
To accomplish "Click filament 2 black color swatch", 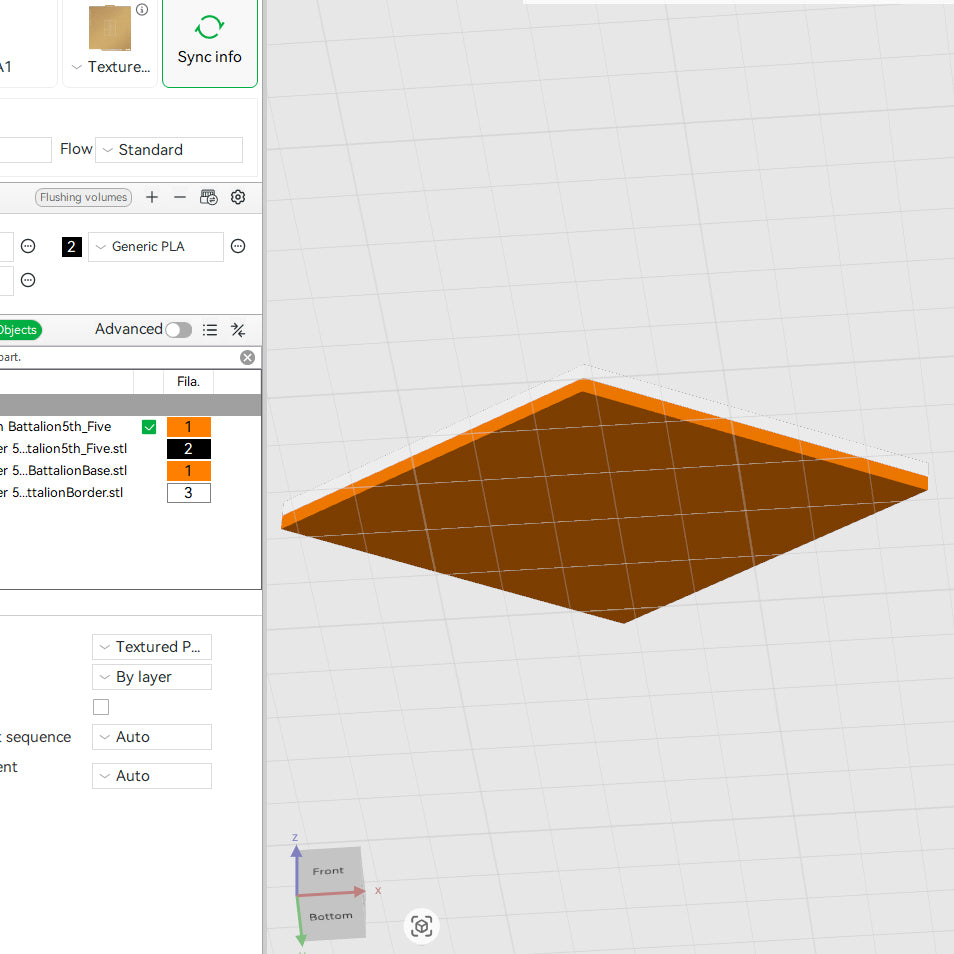I will pos(70,246).
